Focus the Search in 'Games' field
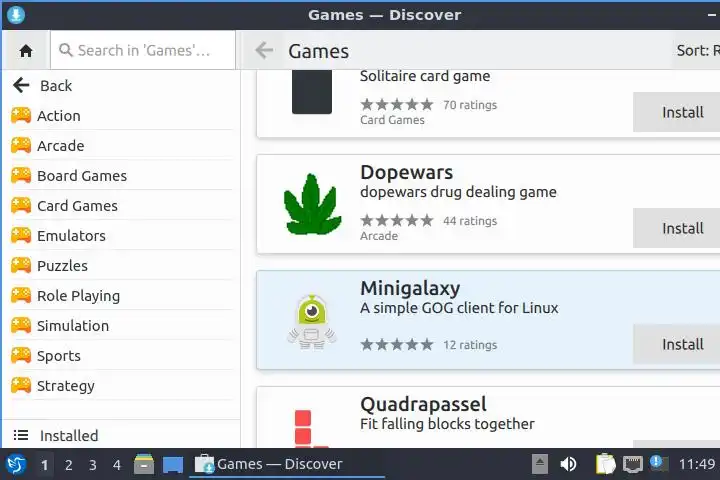The width and height of the screenshot is (720, 480). click(143, 51)
